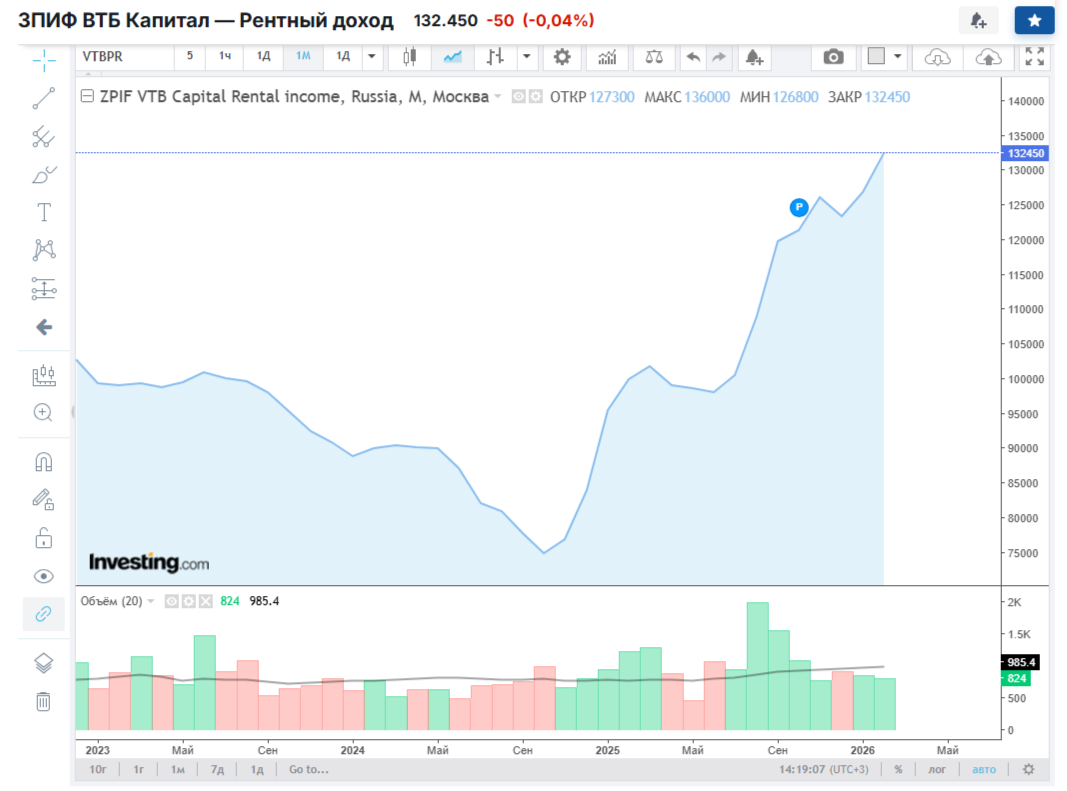Activate the zoom in tool
Image resolution: width=1067 pixels, height=791 pixels.
(44, 413)
